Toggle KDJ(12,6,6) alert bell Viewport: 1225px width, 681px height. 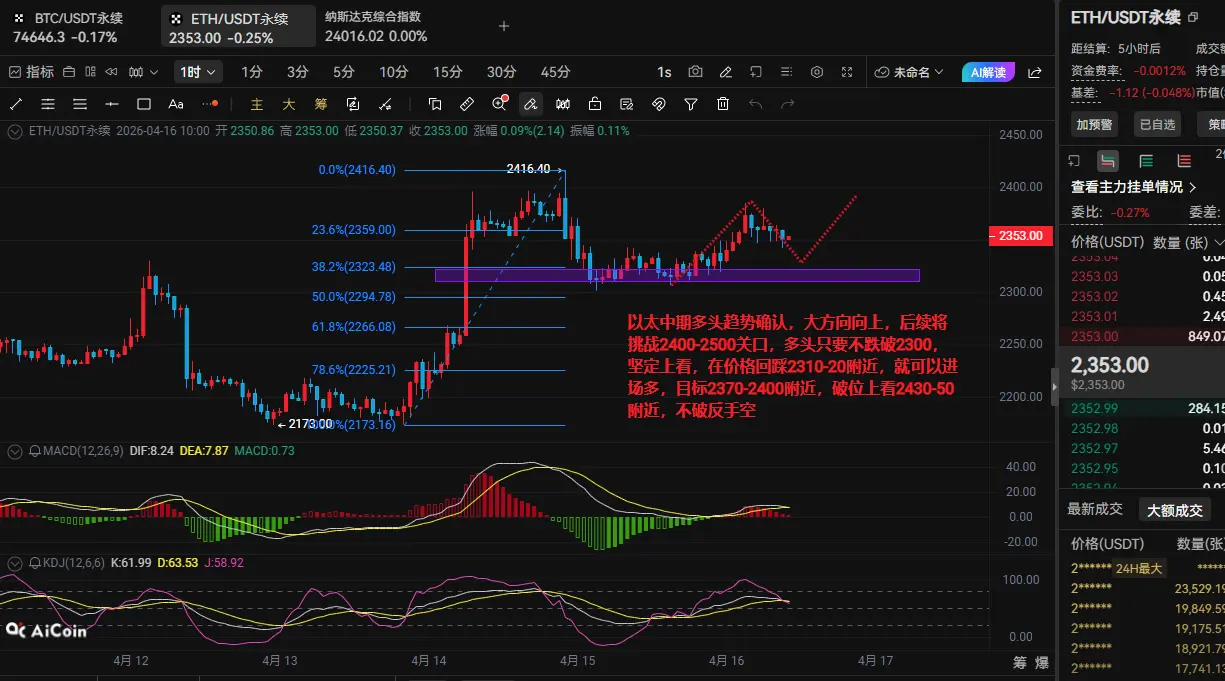36,563
